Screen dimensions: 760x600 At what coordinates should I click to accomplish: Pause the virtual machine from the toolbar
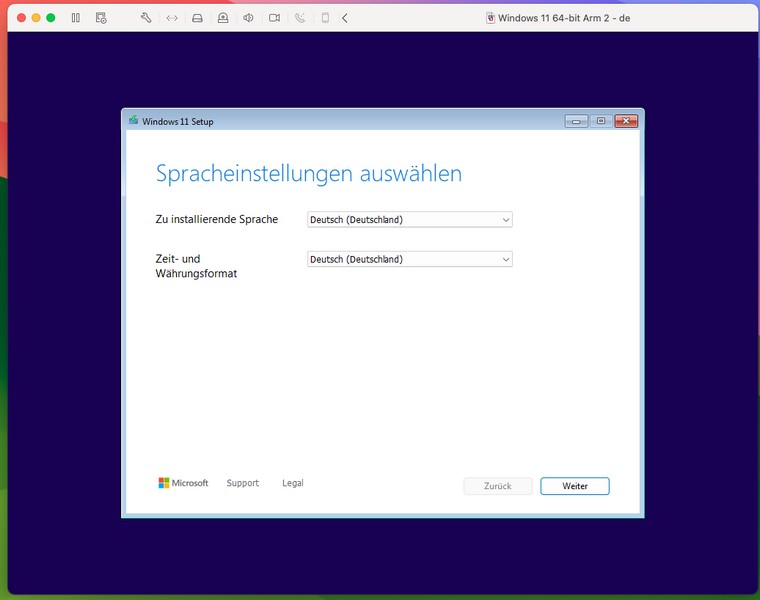[76, 18]
